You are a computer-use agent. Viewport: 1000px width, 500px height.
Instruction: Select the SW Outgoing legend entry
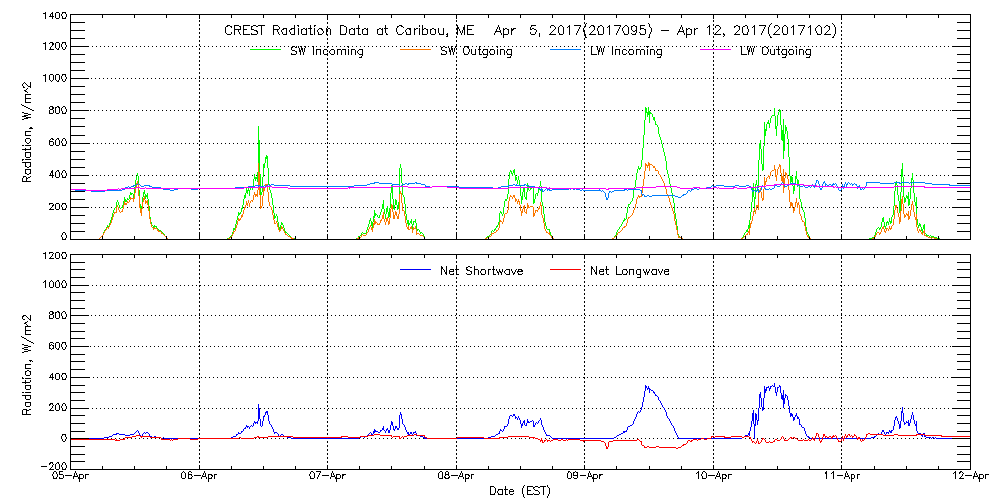[x=476, y=52]
